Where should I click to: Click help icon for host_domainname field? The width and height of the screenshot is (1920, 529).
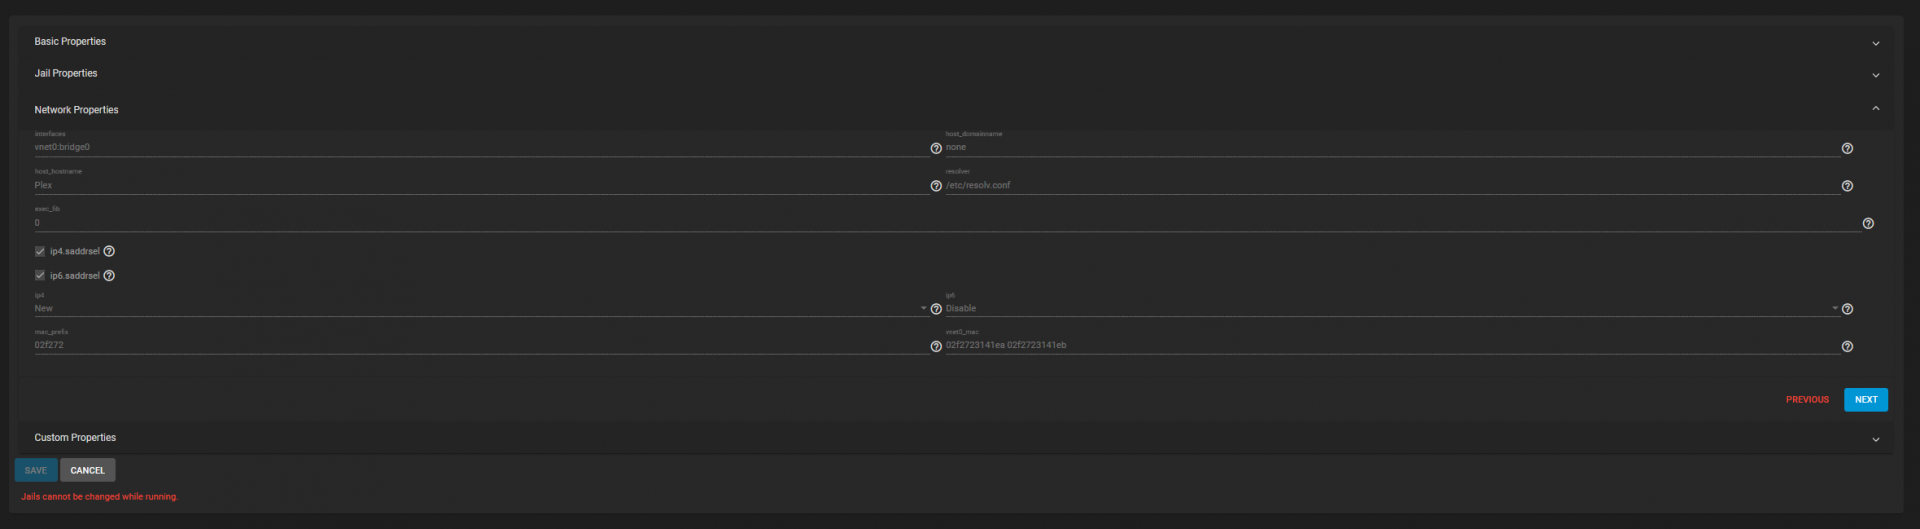click(1847, 148)
